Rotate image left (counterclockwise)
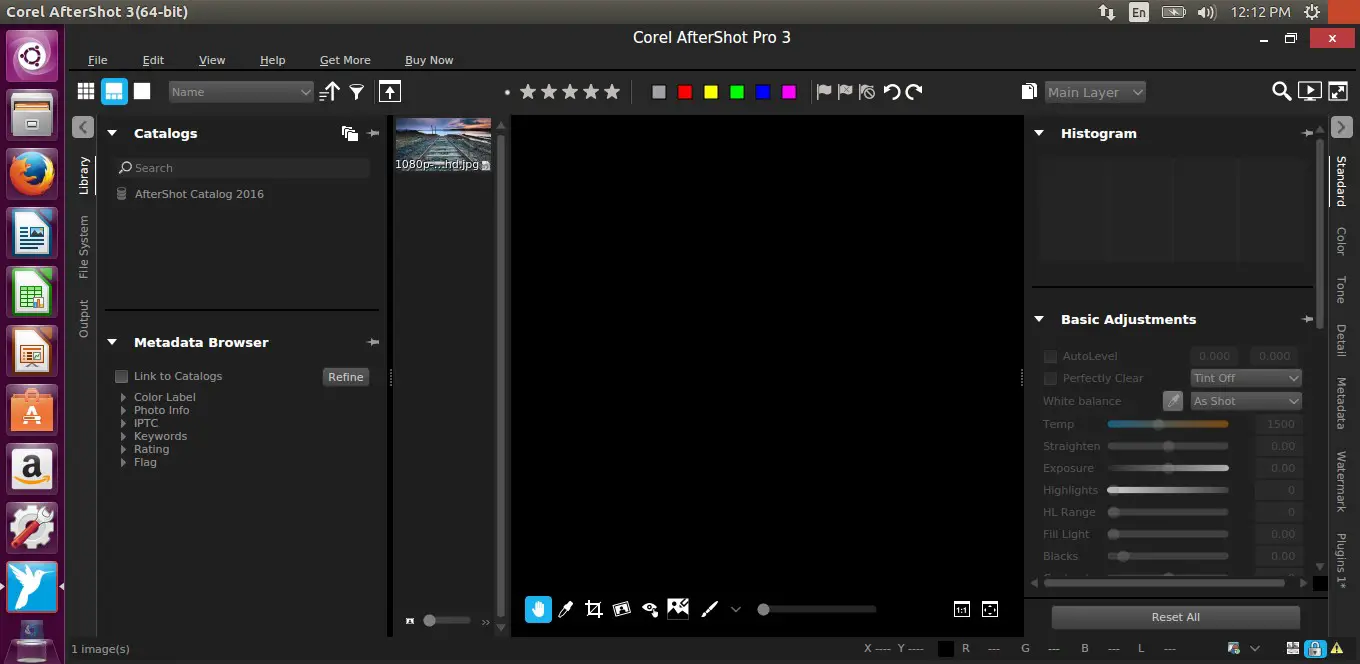Viewport: 1360px width, 664px height. click(892, 92)
